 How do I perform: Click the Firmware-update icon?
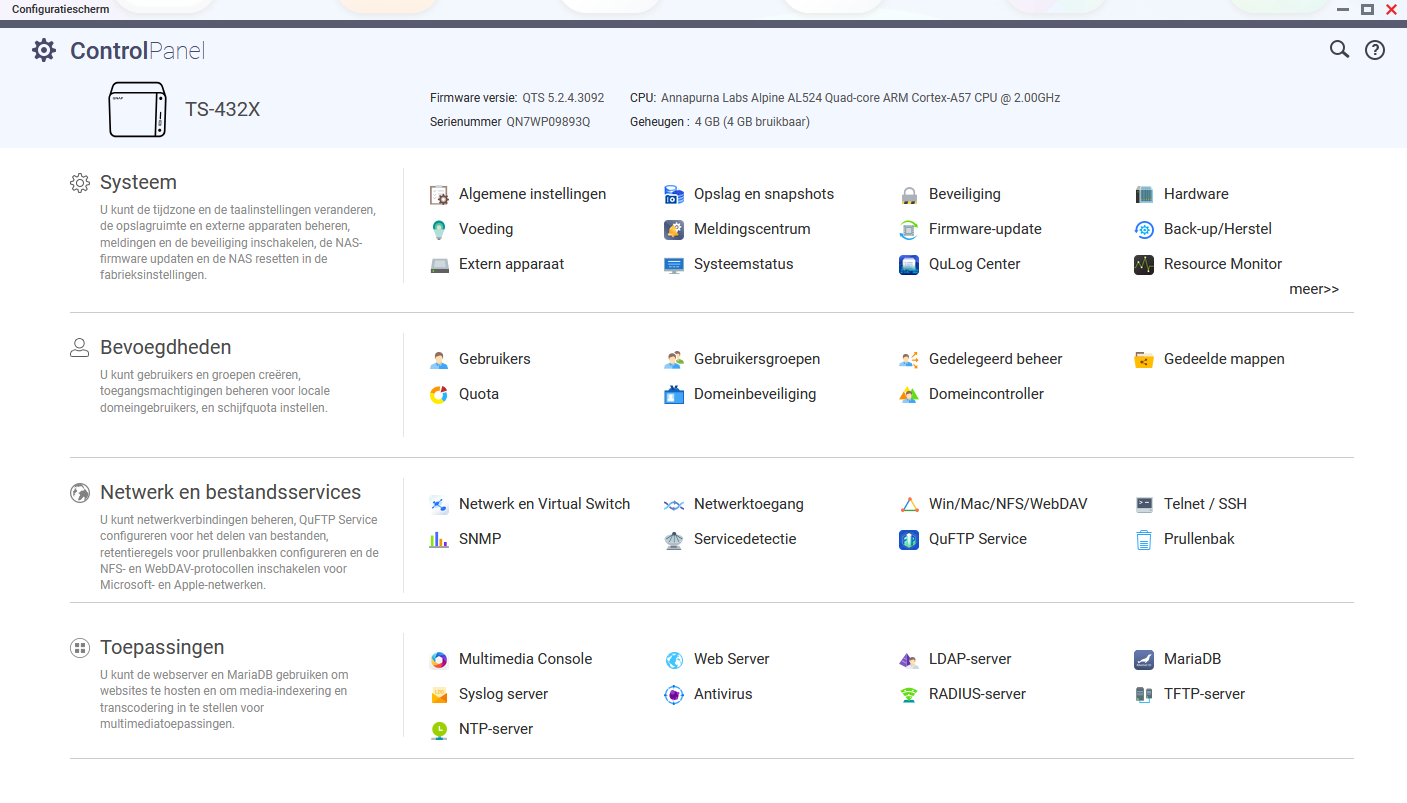pyautogui.click(x=909, y=229)
